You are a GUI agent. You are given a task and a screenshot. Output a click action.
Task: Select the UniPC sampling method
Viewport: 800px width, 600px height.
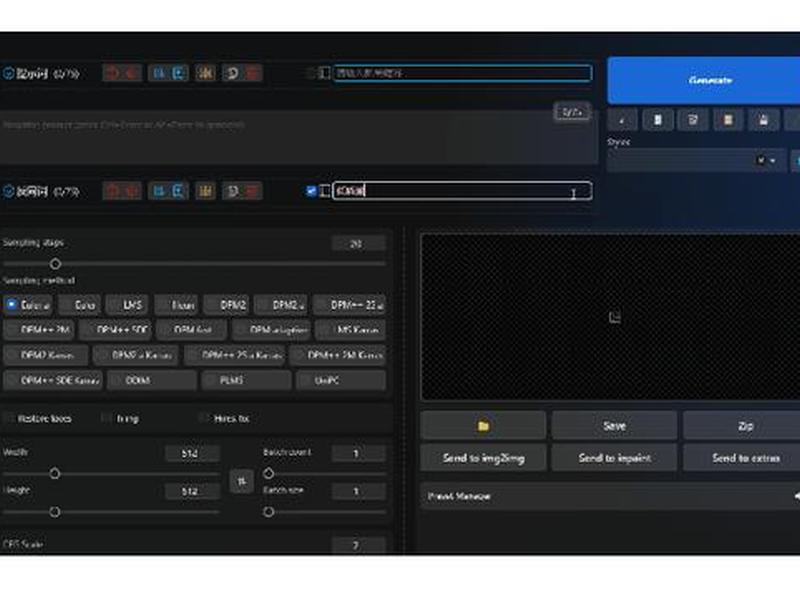click(x=341, y=380)
